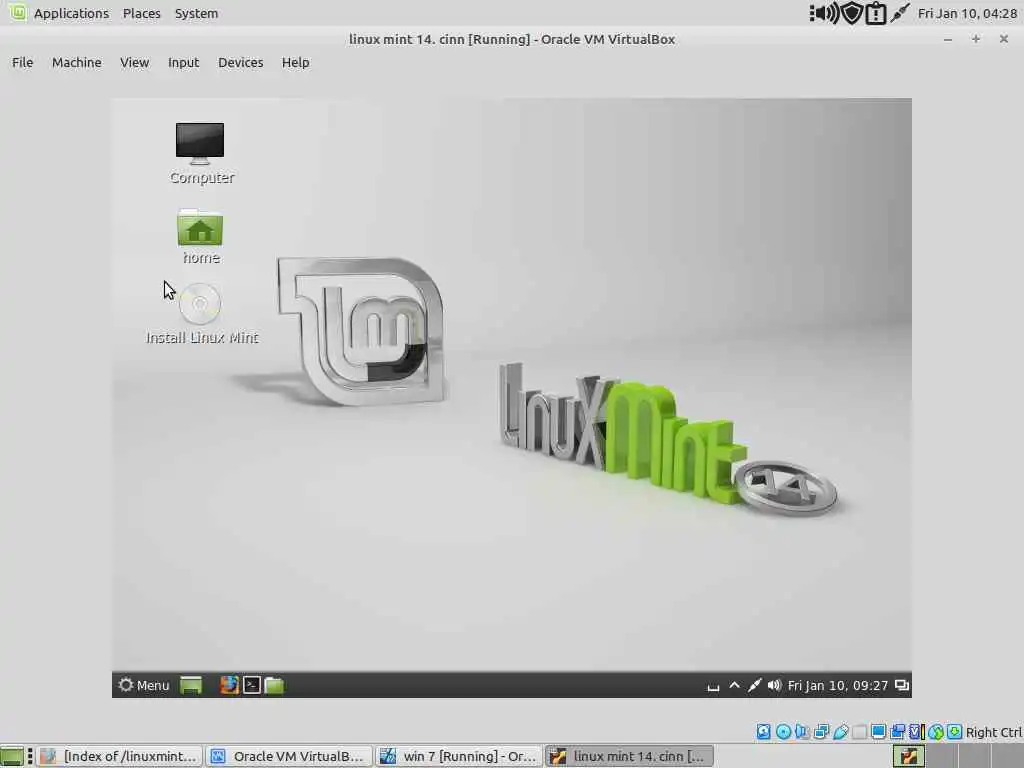Open the Machine menu
1024x768 pixels.
click(x=76, y=63)
